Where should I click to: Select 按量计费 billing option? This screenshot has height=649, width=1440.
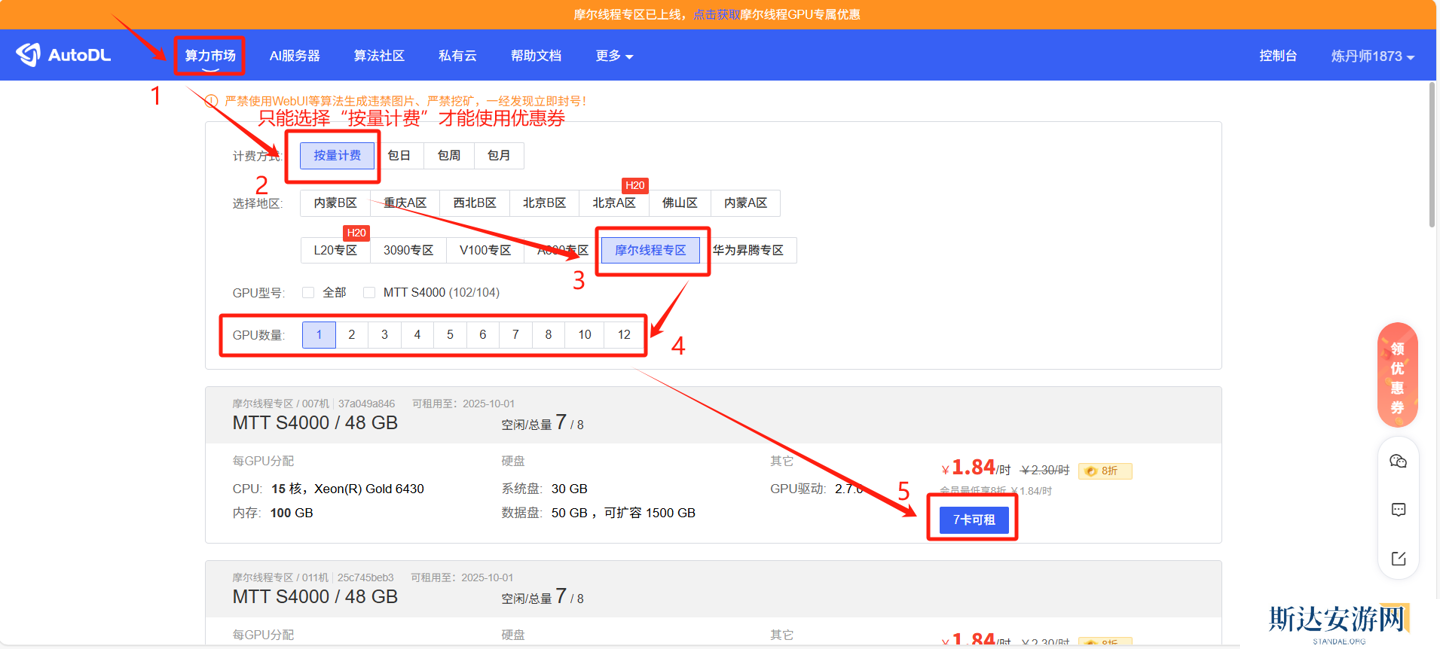[337, 156]
